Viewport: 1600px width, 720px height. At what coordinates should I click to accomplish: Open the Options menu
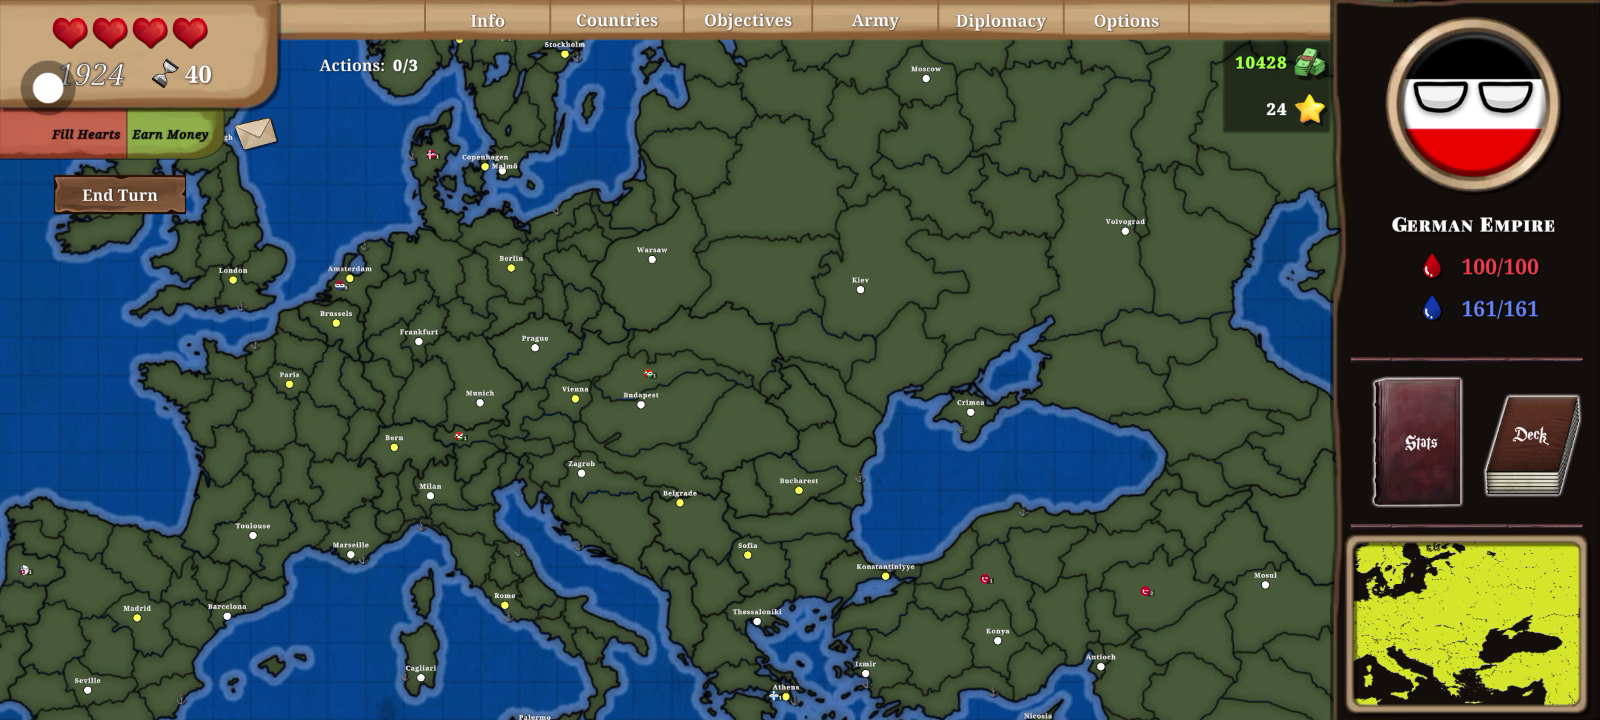point(1126,20)
